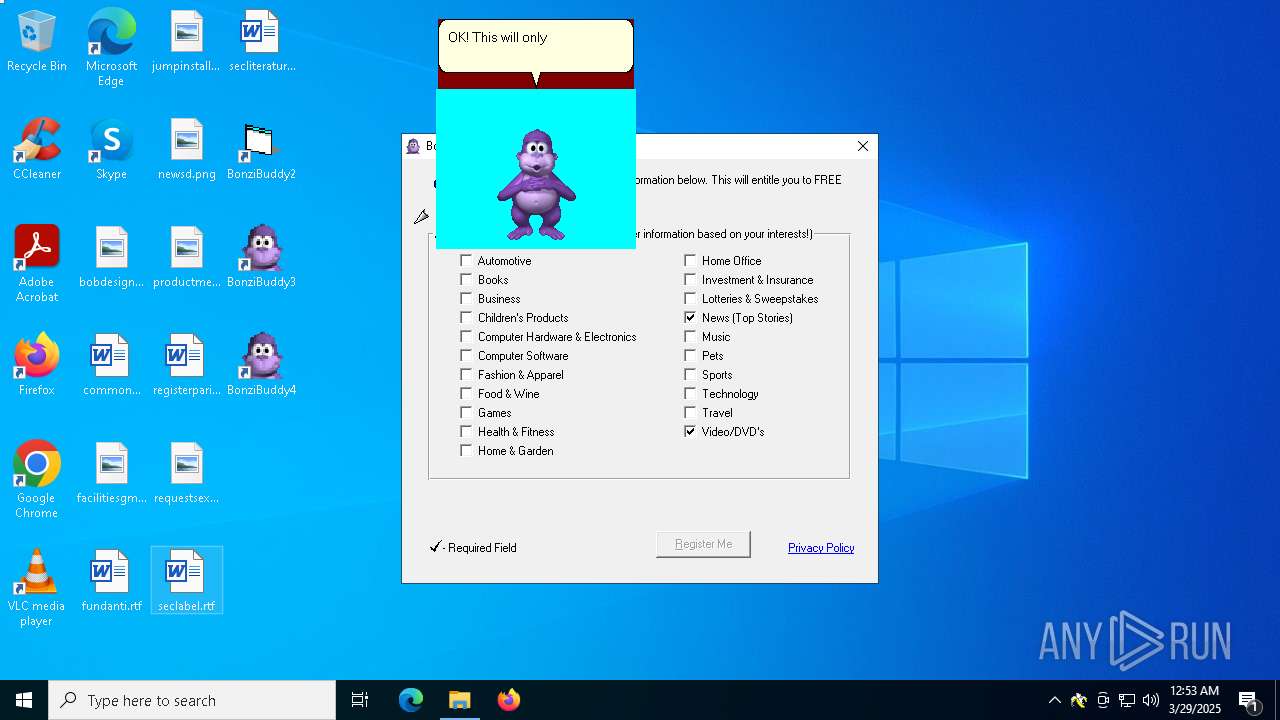Open the VLC media player shortcut
This screenshot has width=1280, height=720.
[x=37, y=588]
